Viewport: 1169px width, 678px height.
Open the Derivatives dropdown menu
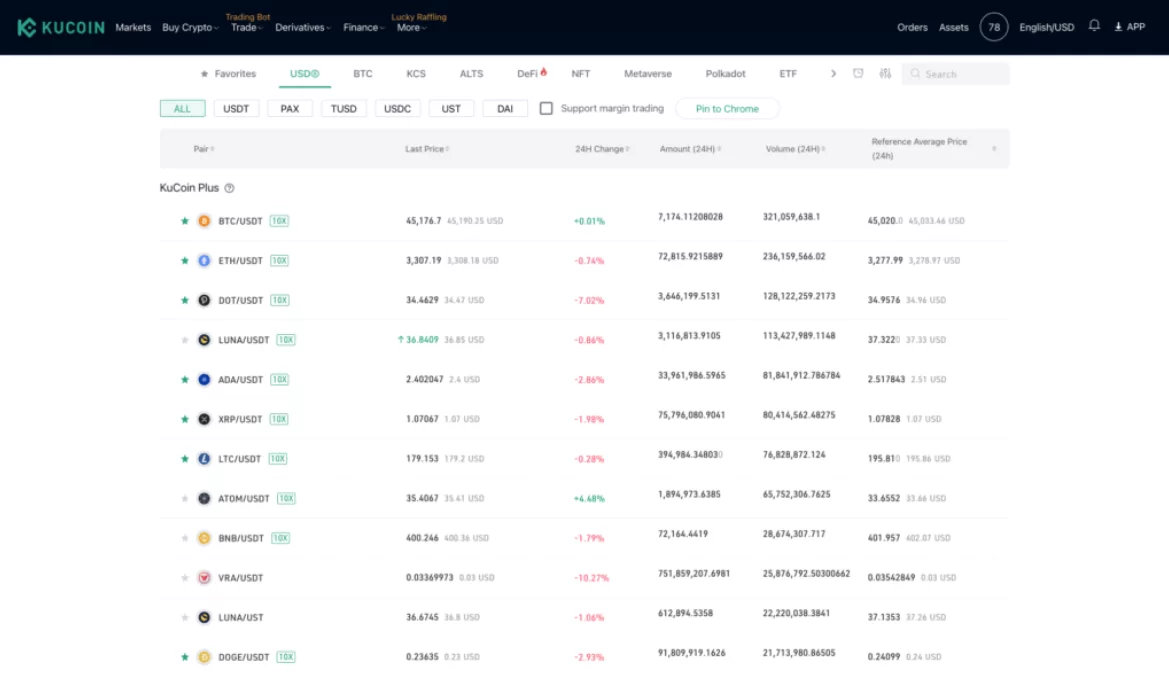pos(302,27)
